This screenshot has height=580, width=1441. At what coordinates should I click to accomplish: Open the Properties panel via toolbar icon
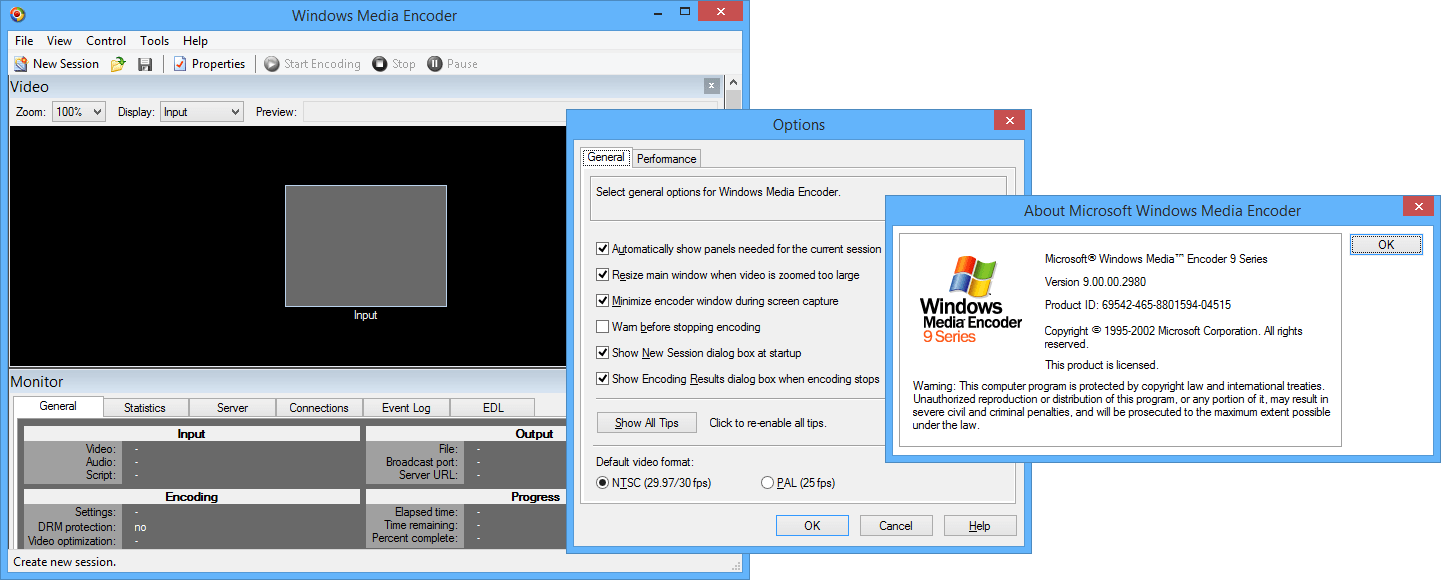[208, 63]
